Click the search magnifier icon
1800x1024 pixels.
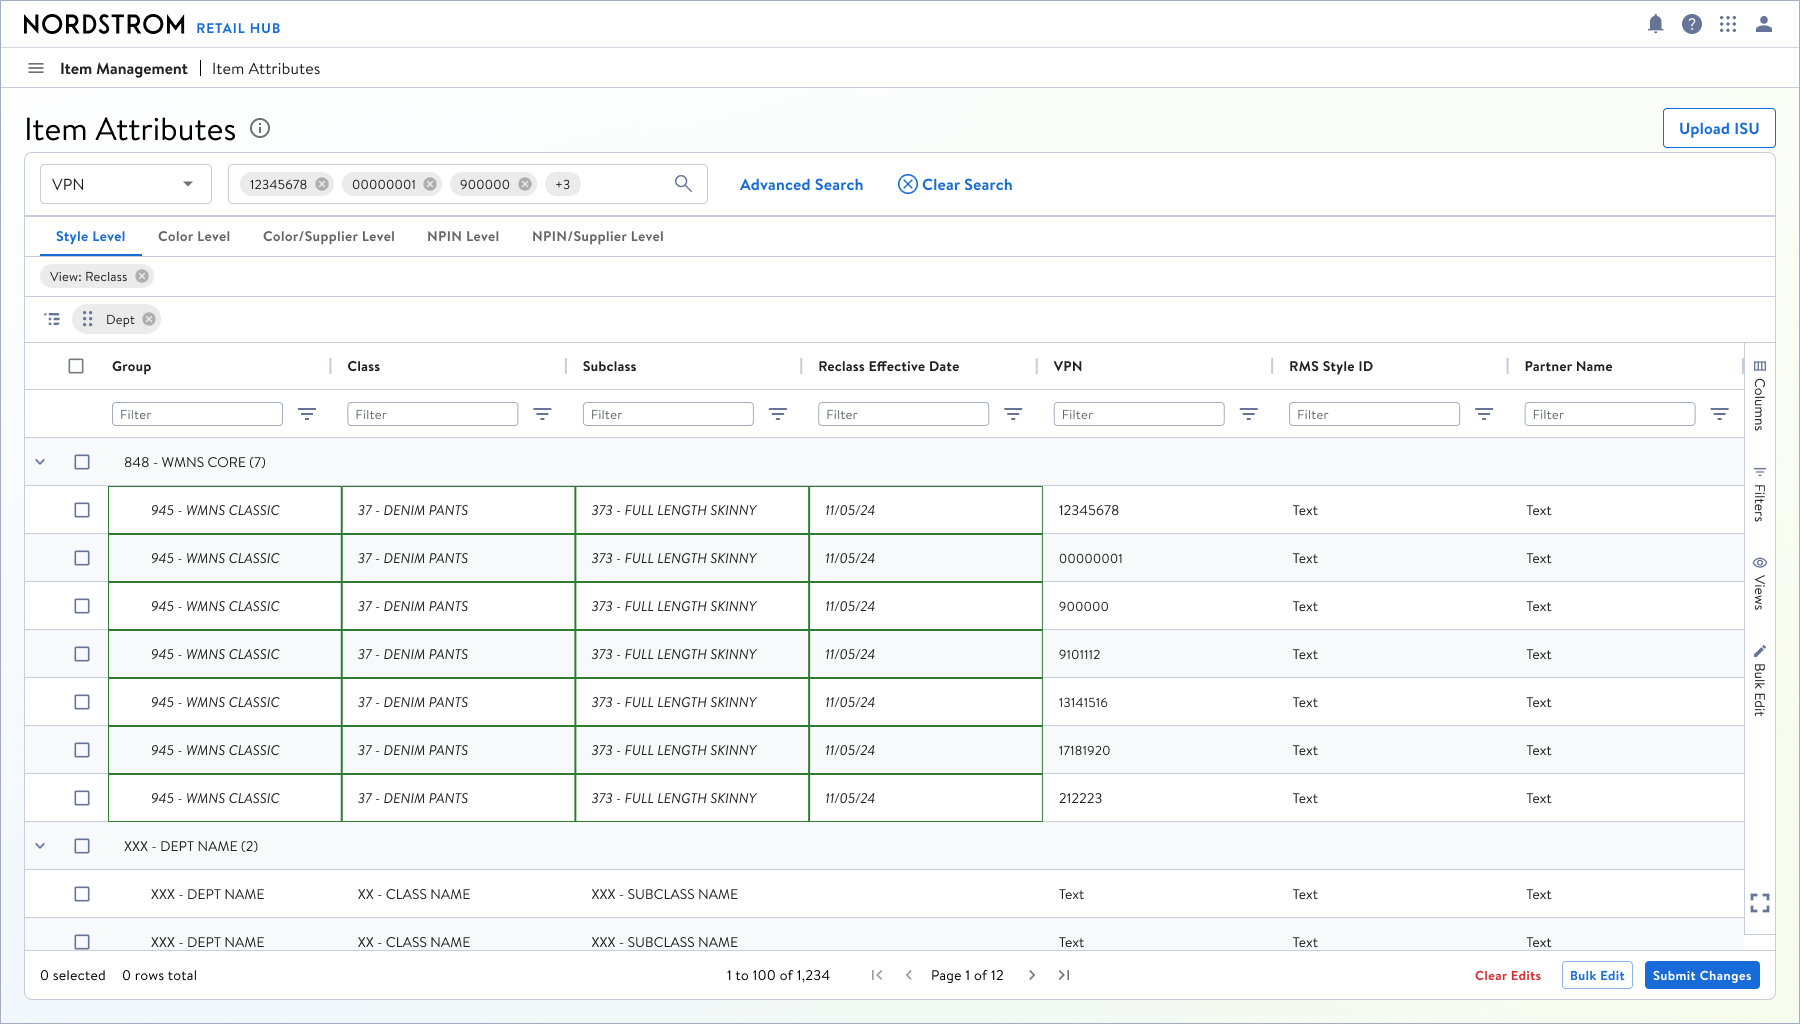tap(683, 183)
